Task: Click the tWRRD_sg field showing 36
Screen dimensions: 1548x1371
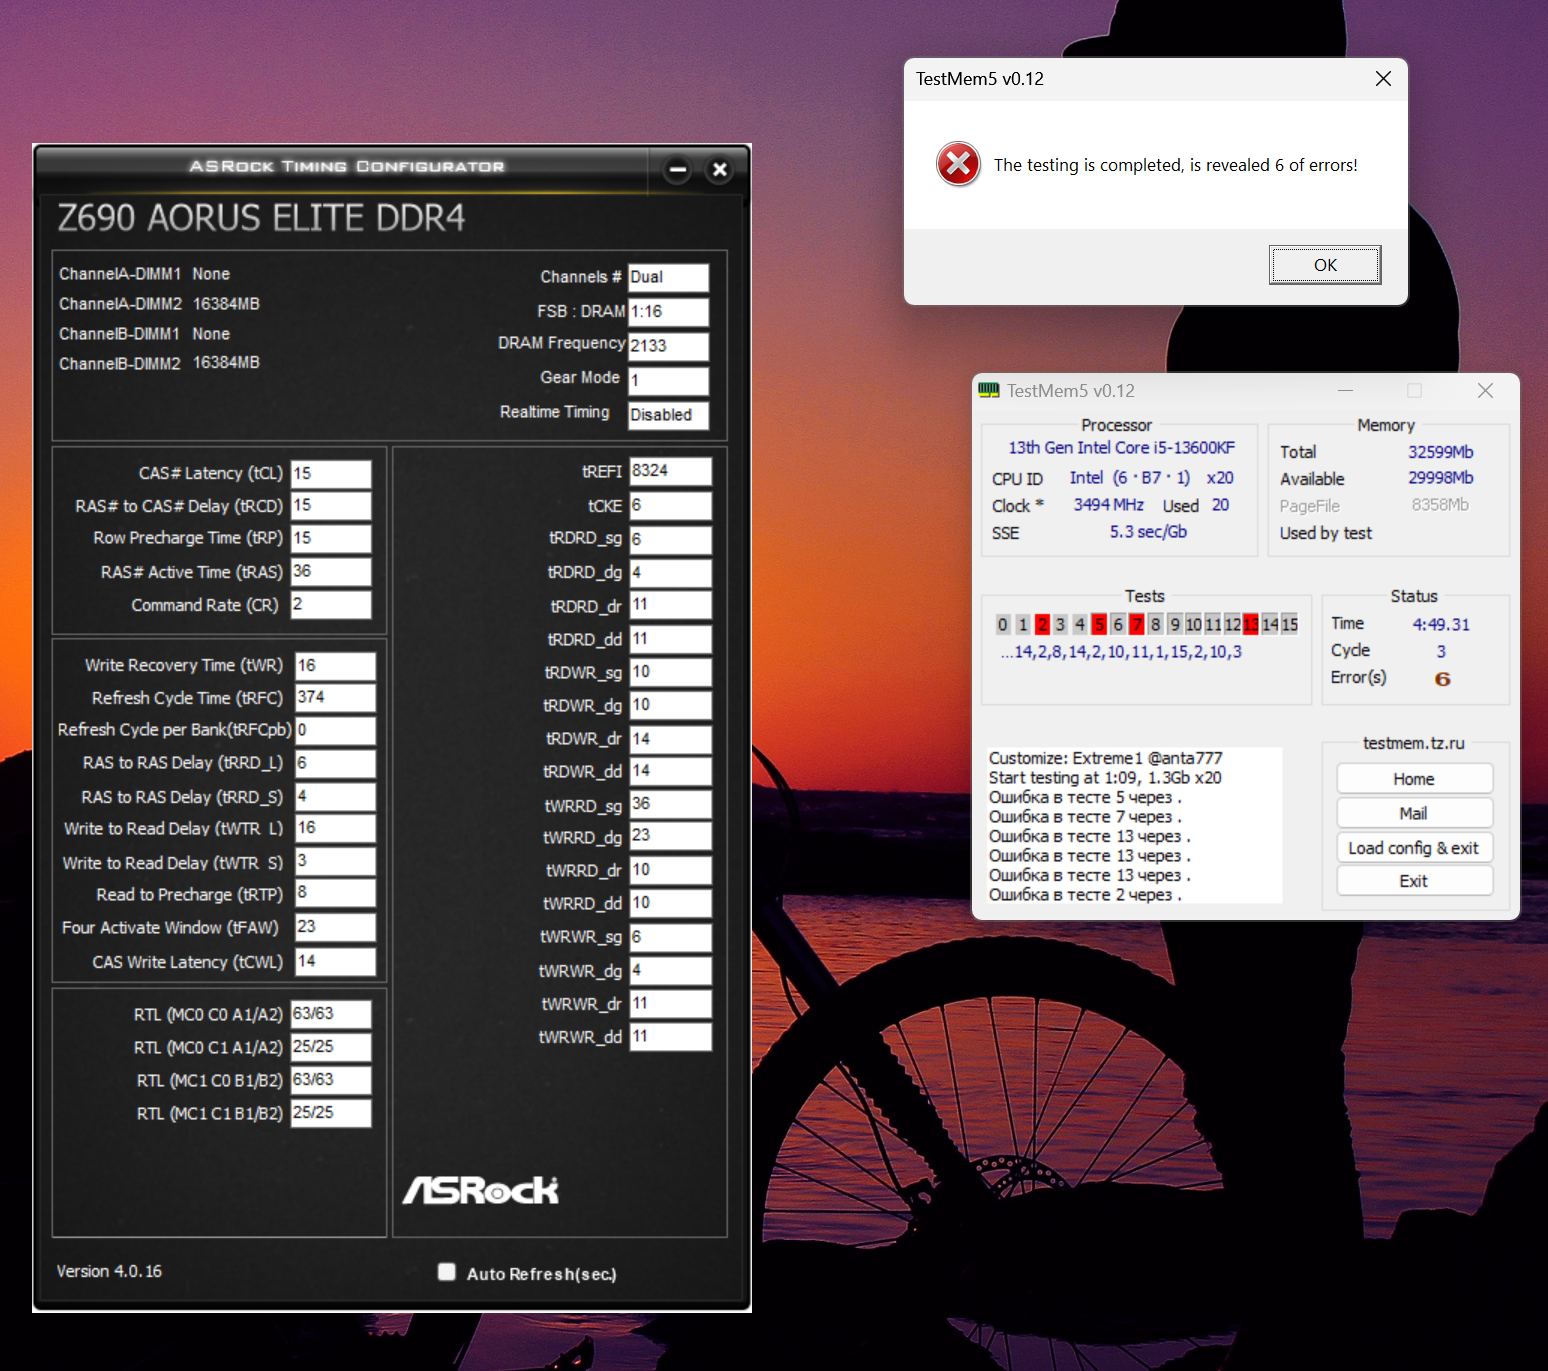Action: (x=671, y=804)
